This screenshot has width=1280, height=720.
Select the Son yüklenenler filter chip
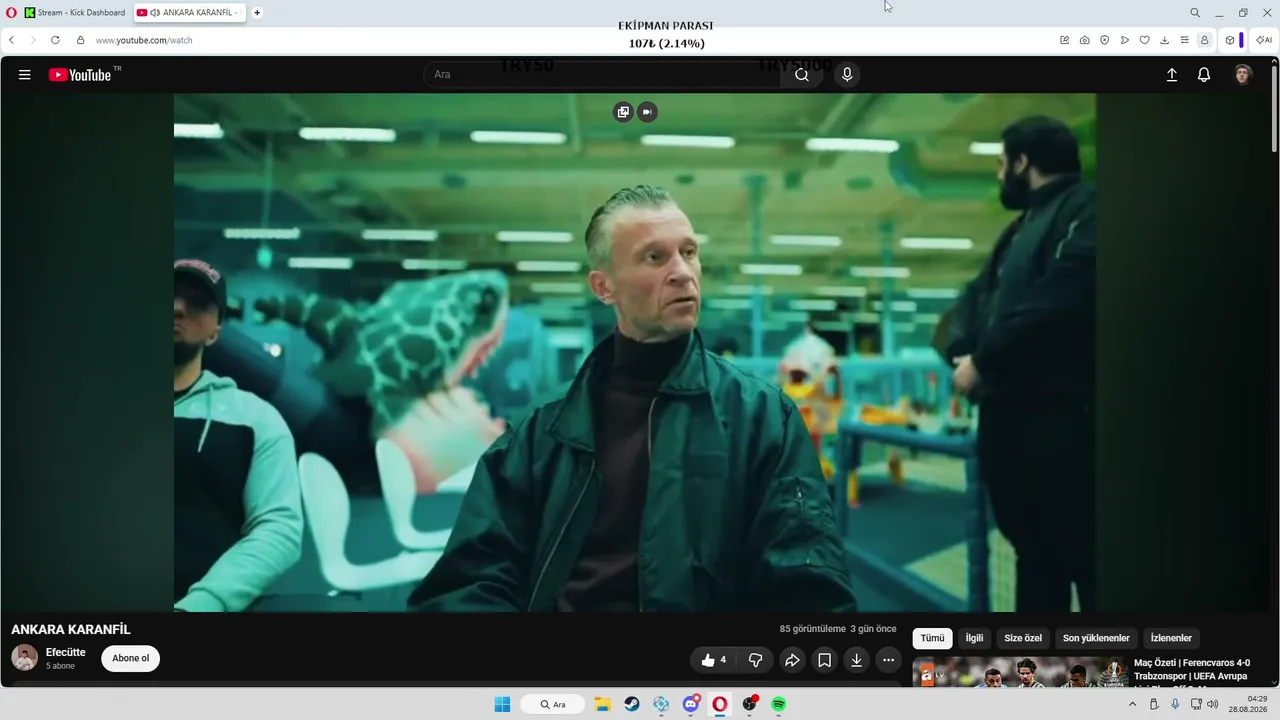pos(1096,638)
